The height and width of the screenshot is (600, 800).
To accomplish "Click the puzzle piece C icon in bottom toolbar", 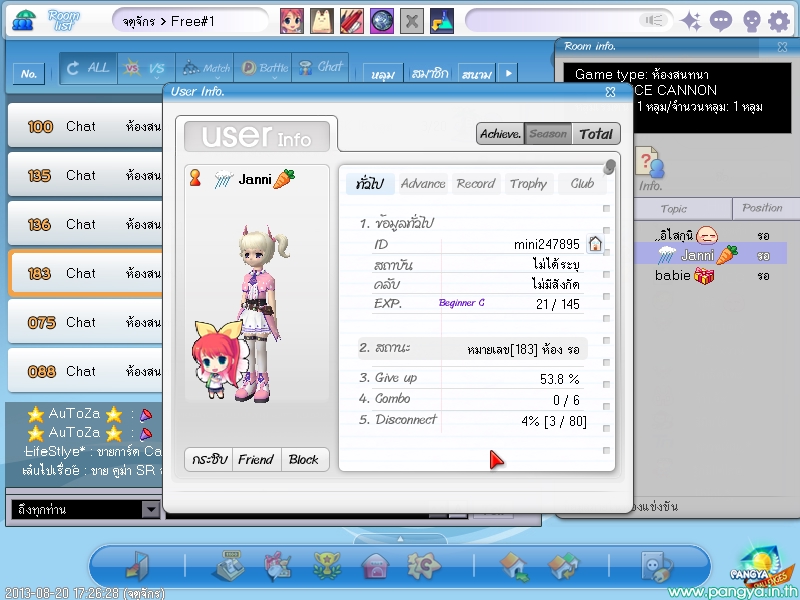I will pyautogui.click(x=424, y=566).
